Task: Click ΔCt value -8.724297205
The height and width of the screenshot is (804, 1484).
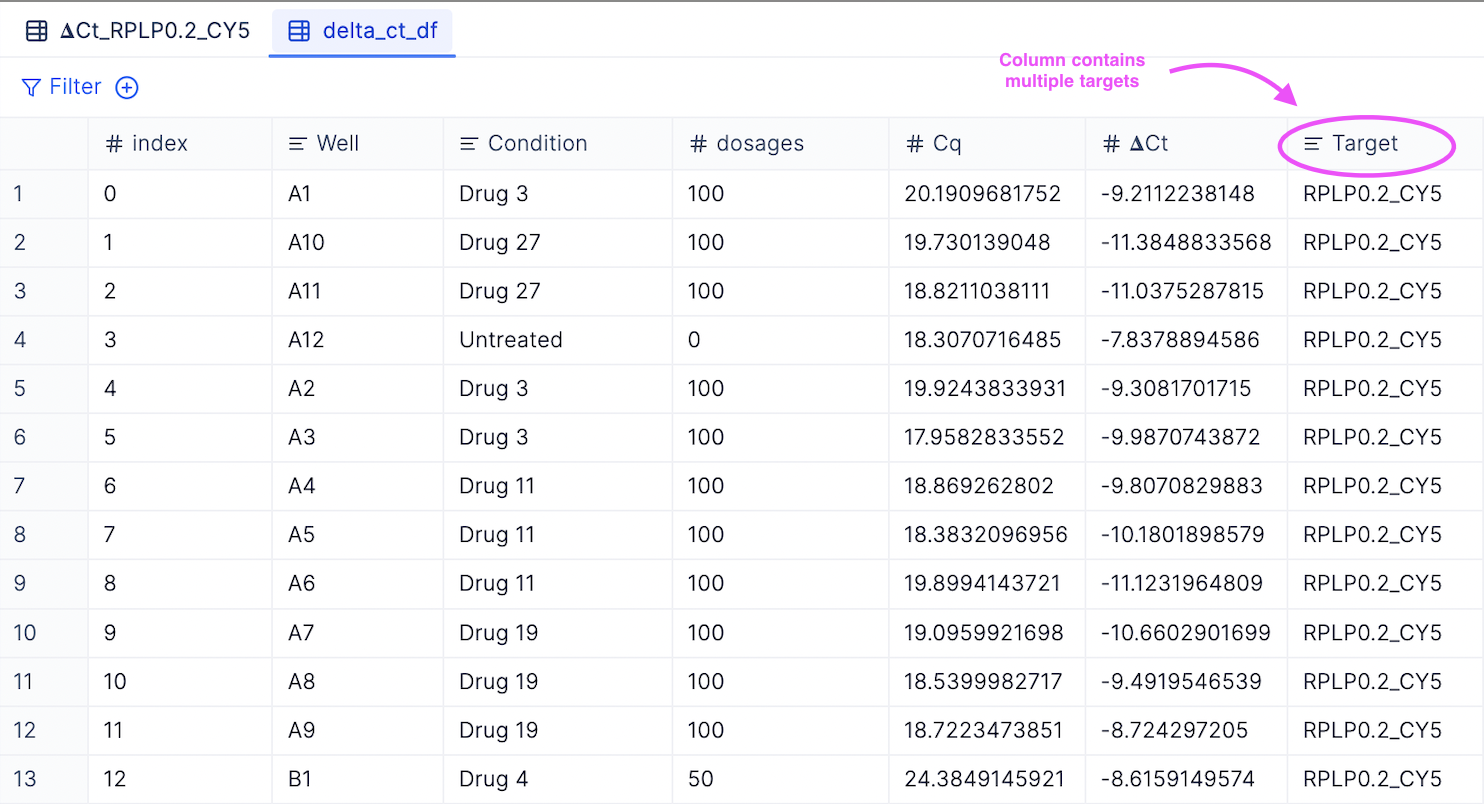Action: [1186, 730]
